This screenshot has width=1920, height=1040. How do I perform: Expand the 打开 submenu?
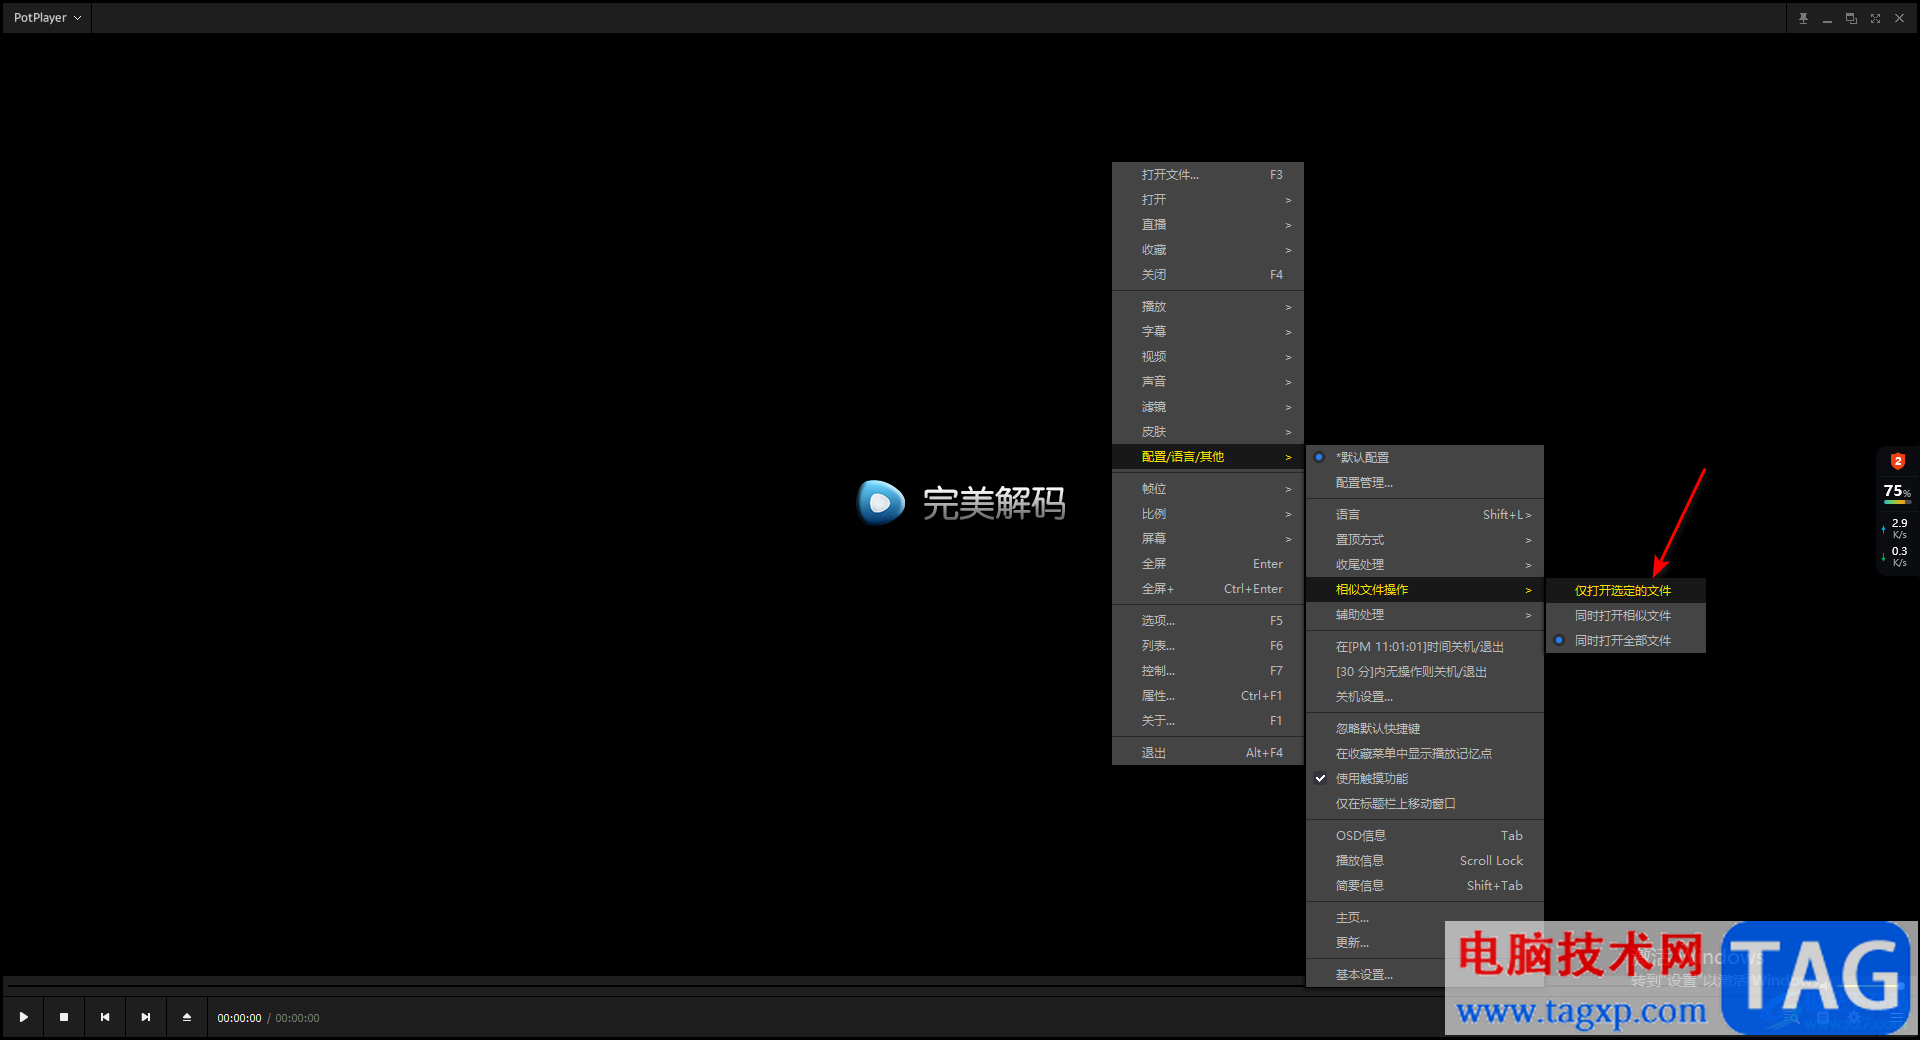click(1208, 199)
